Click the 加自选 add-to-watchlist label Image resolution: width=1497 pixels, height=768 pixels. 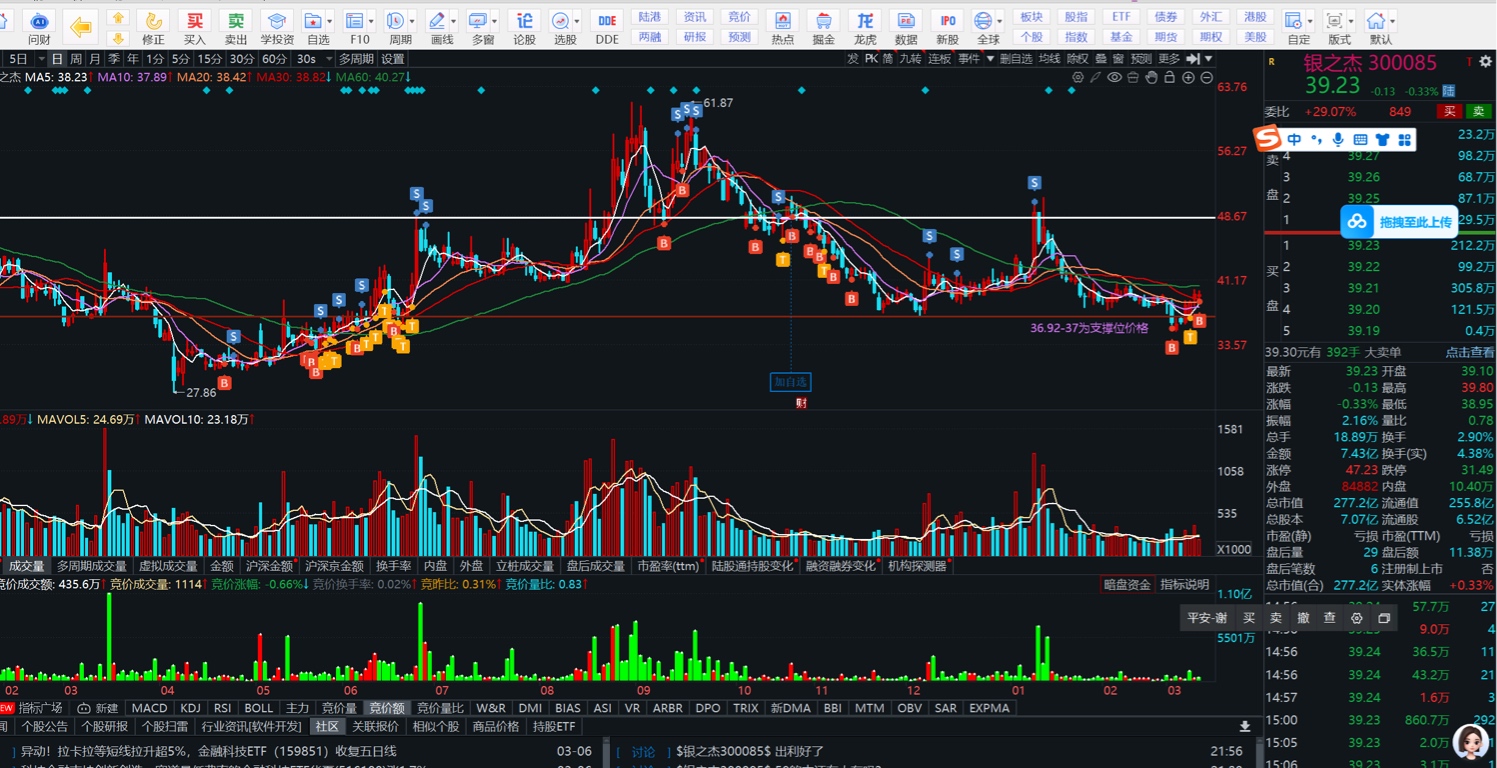click(x=791, y=381)
